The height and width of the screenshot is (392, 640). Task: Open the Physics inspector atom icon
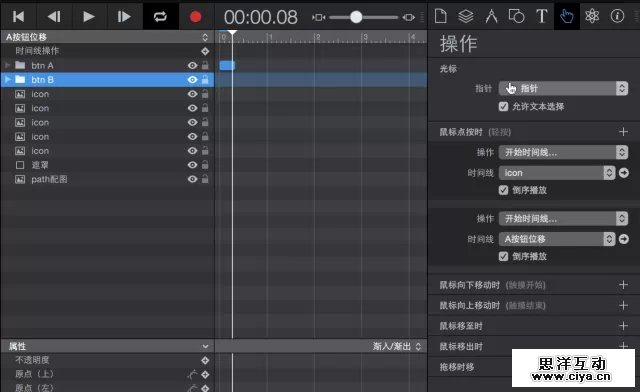coord(592,16)
